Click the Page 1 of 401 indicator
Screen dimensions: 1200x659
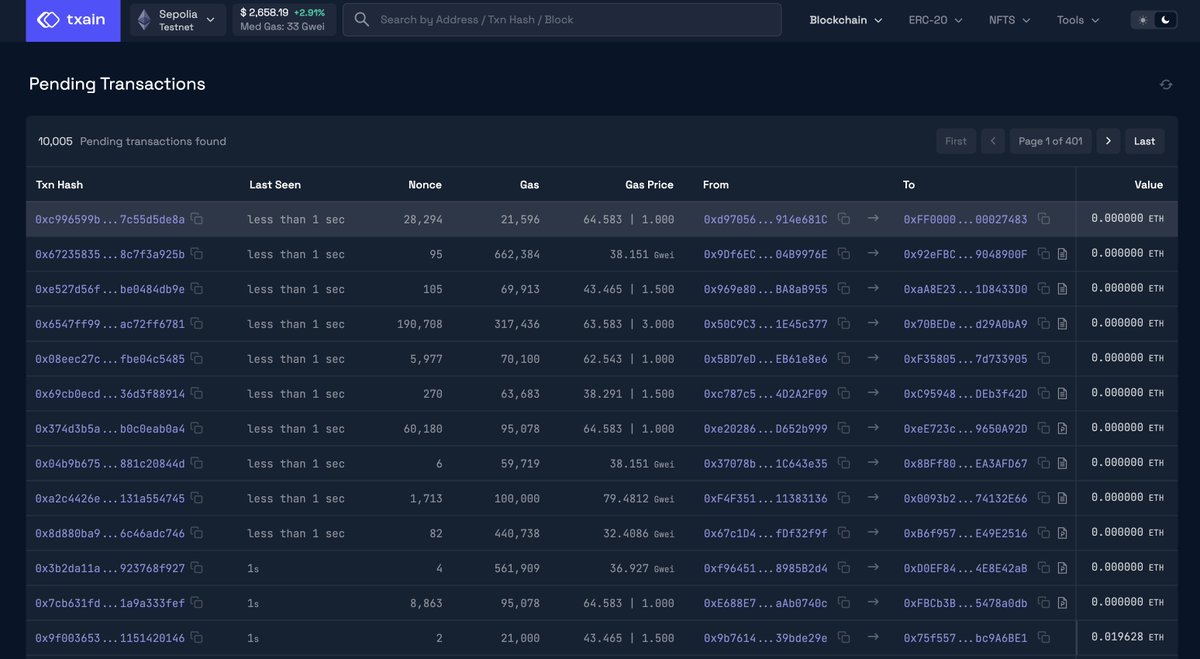pos(1051,141)
